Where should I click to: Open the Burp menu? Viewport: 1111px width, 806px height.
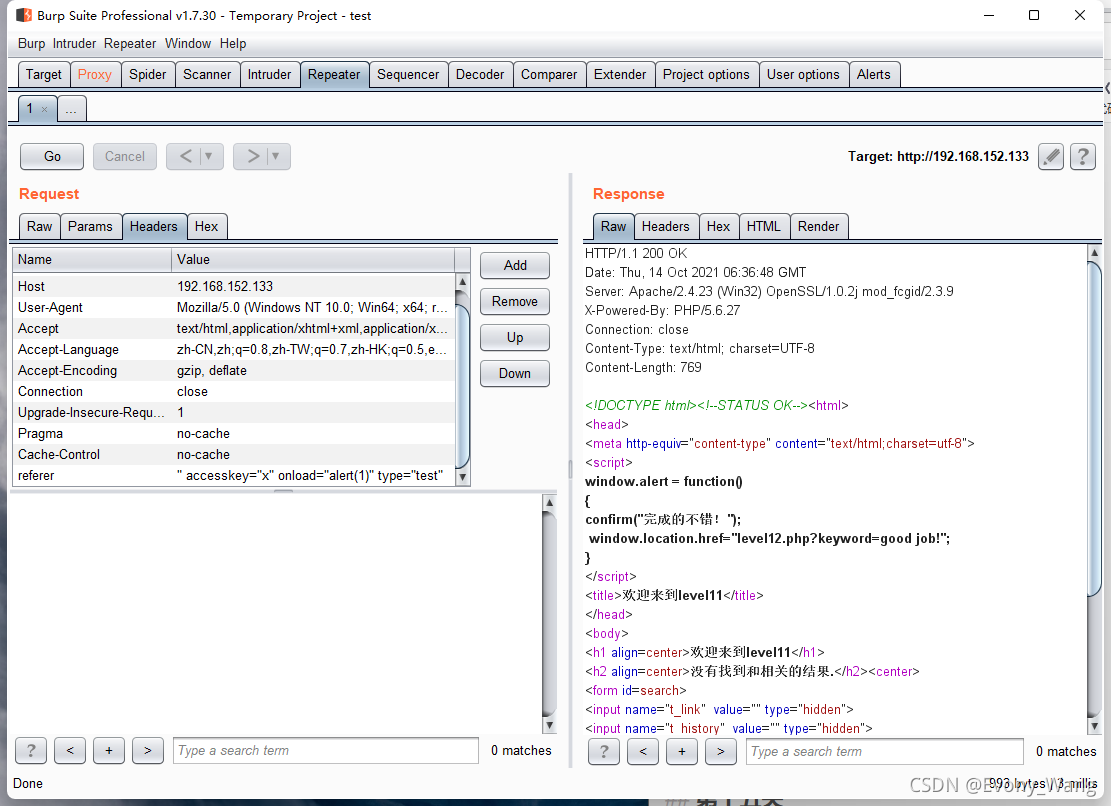click(31, 44)
